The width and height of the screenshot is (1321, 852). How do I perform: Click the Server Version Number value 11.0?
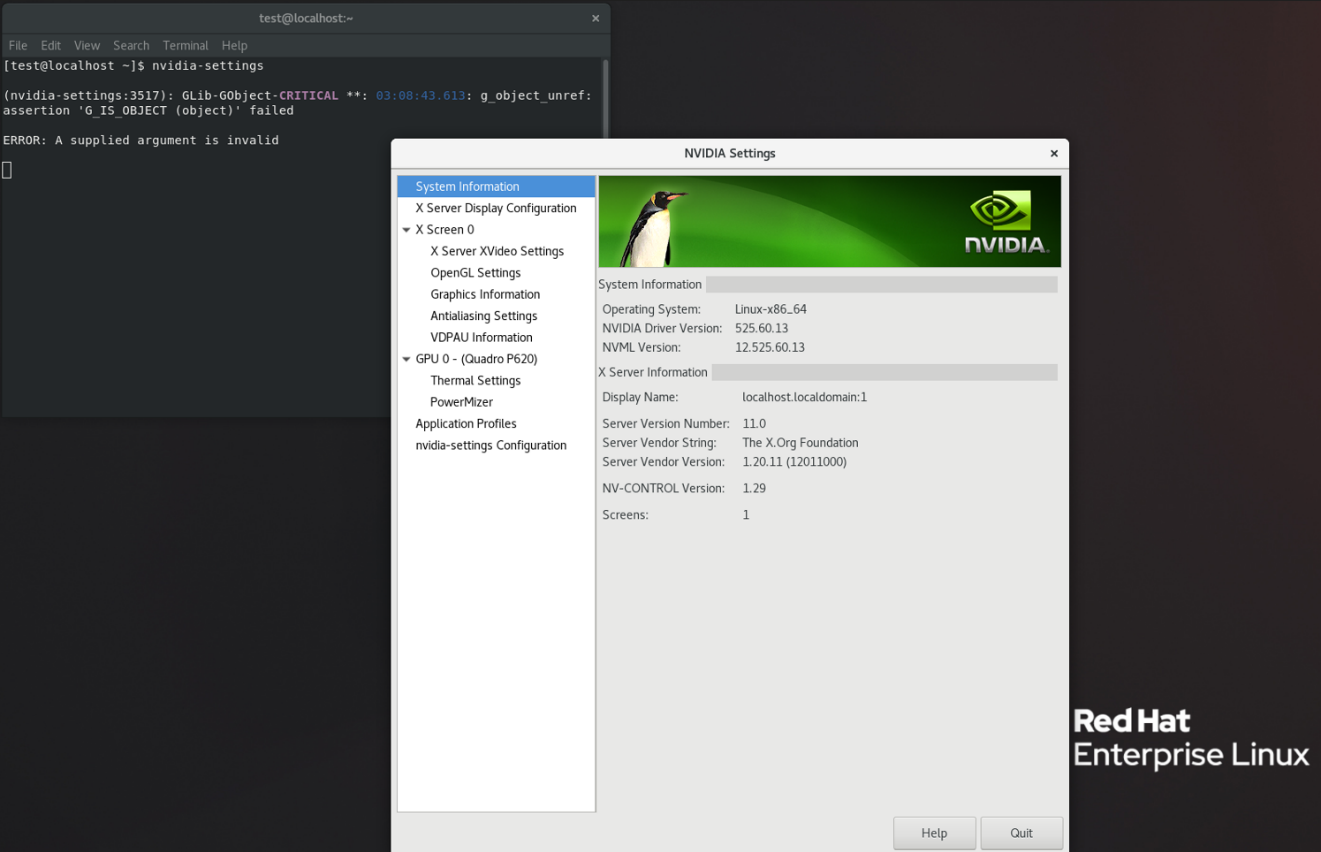754,424
